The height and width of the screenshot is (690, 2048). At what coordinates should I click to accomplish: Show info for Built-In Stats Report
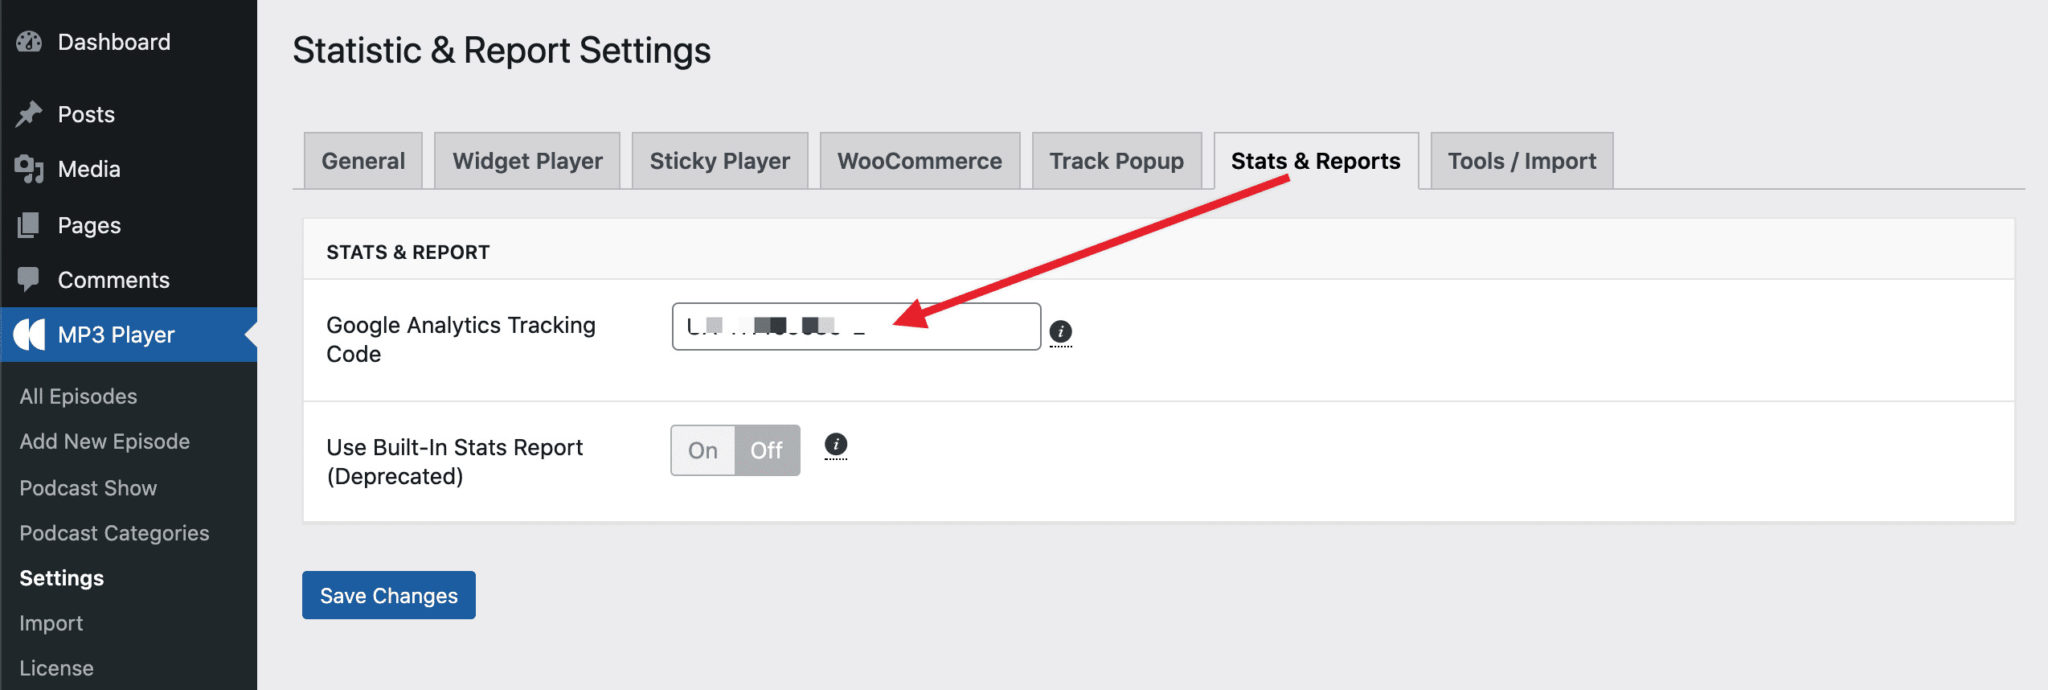point(836,445)
